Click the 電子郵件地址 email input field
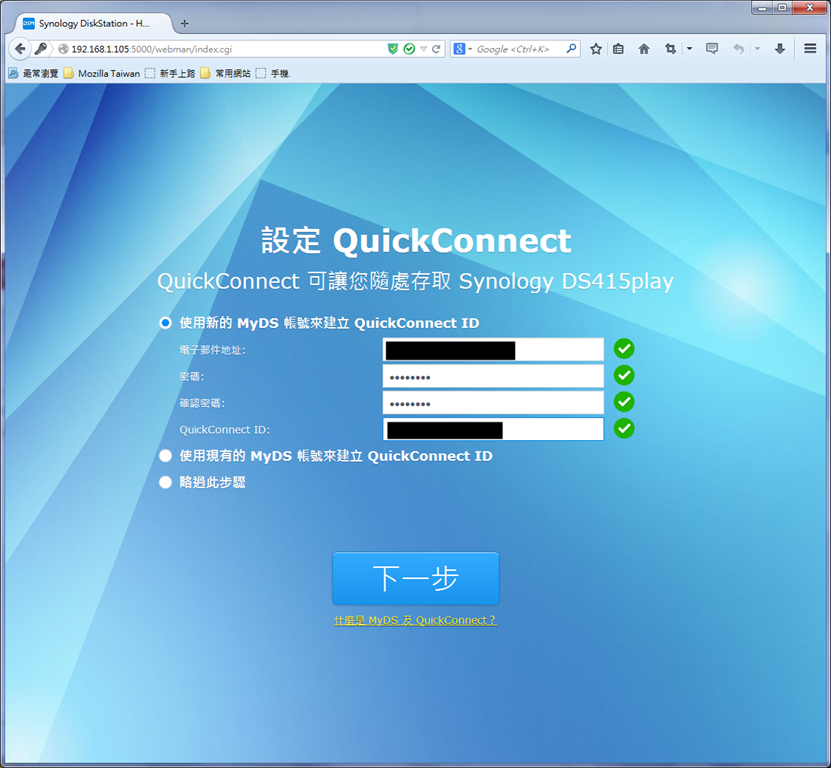831x768 pixels. pos(493,350)
